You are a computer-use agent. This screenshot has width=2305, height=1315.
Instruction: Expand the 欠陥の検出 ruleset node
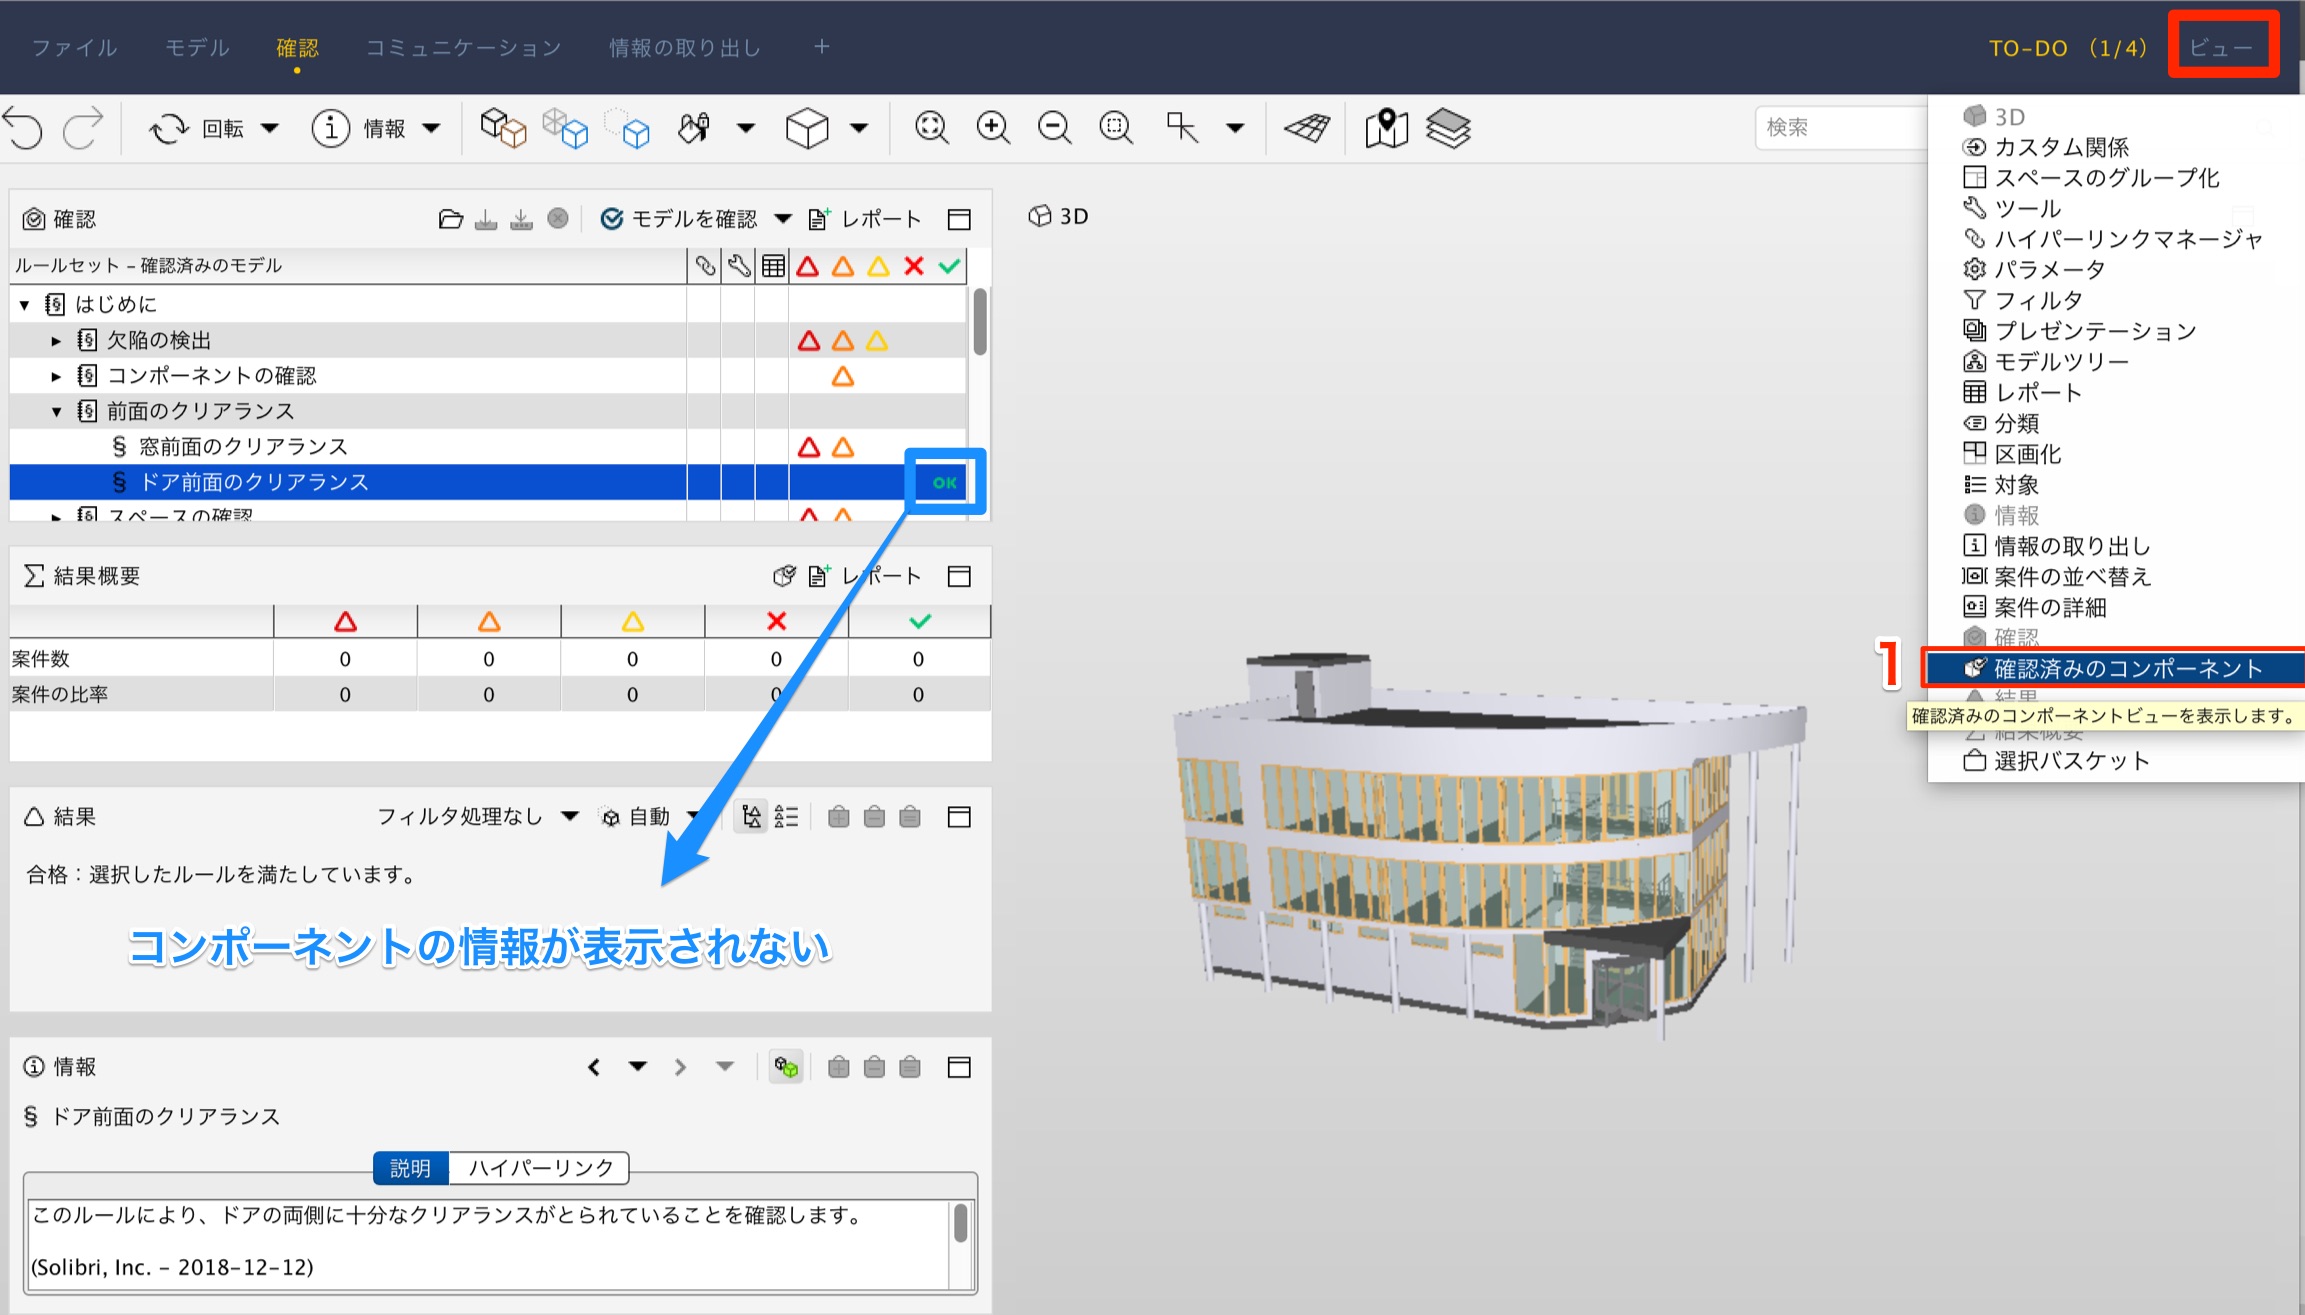point(56,341)
